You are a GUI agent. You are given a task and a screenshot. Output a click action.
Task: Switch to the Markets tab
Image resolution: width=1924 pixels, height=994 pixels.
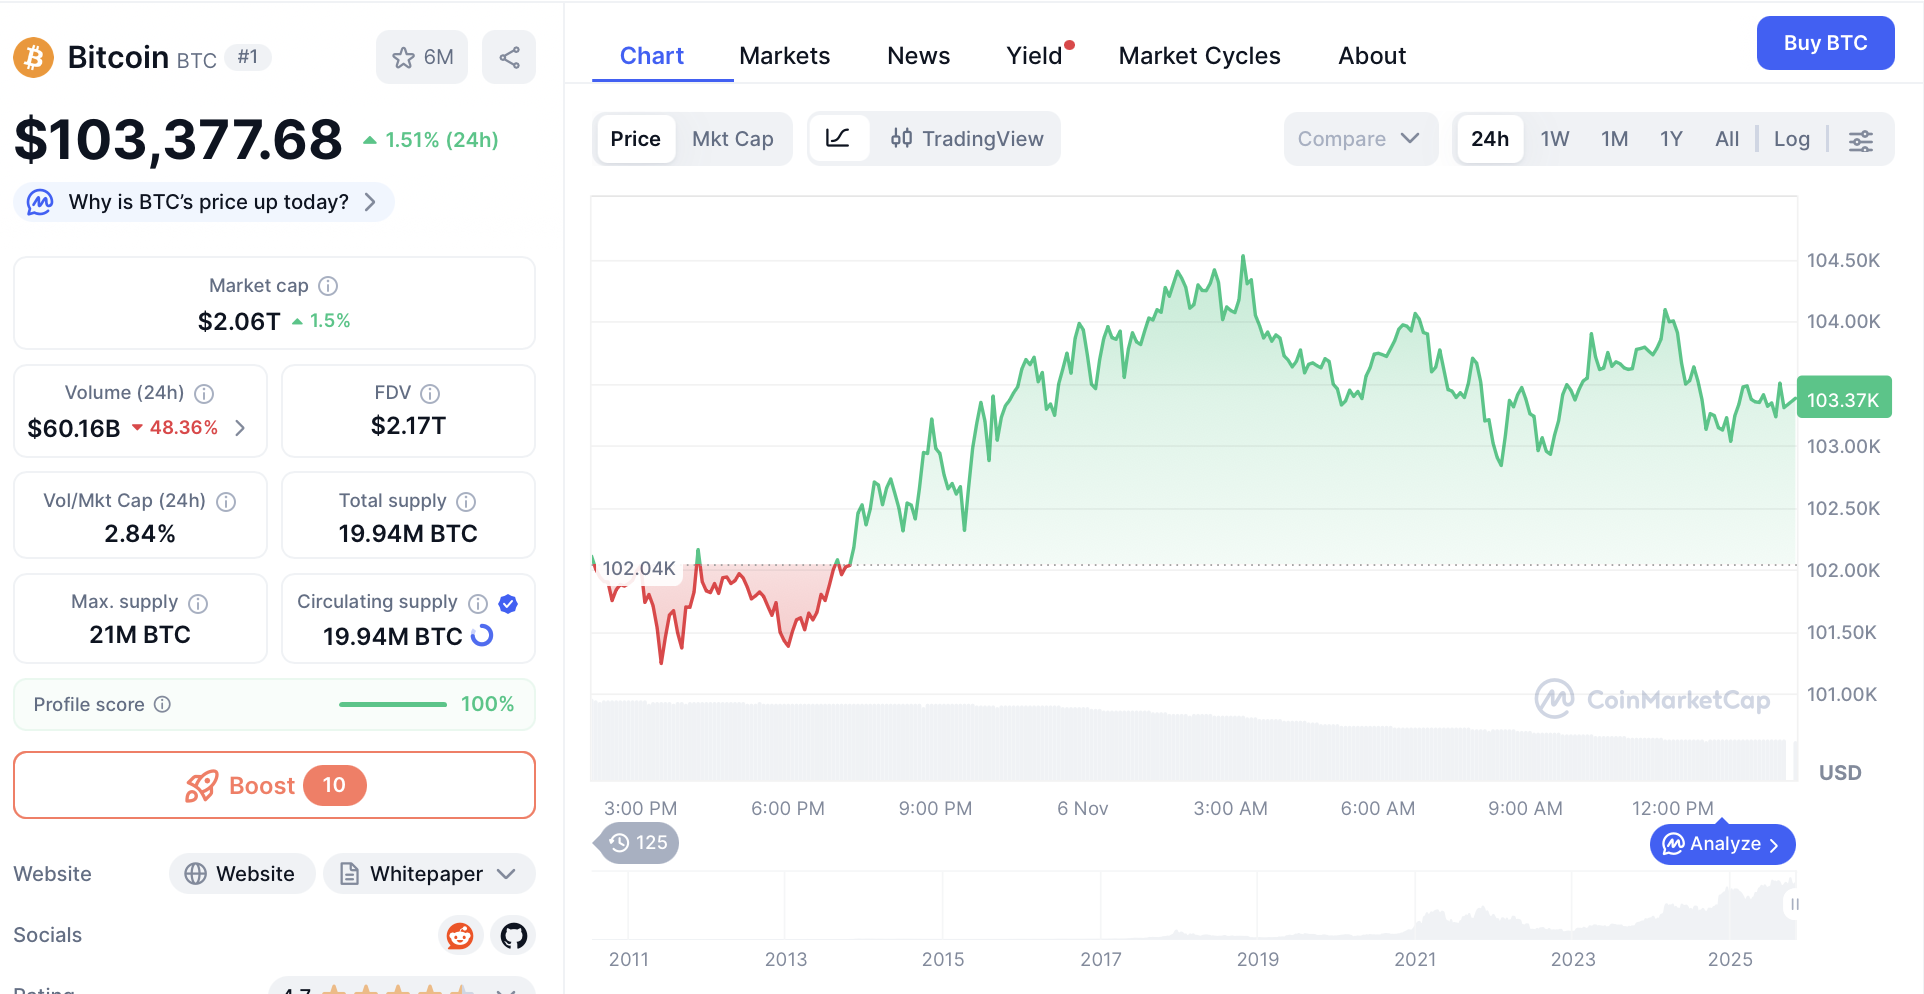click(x=784, y=56)
